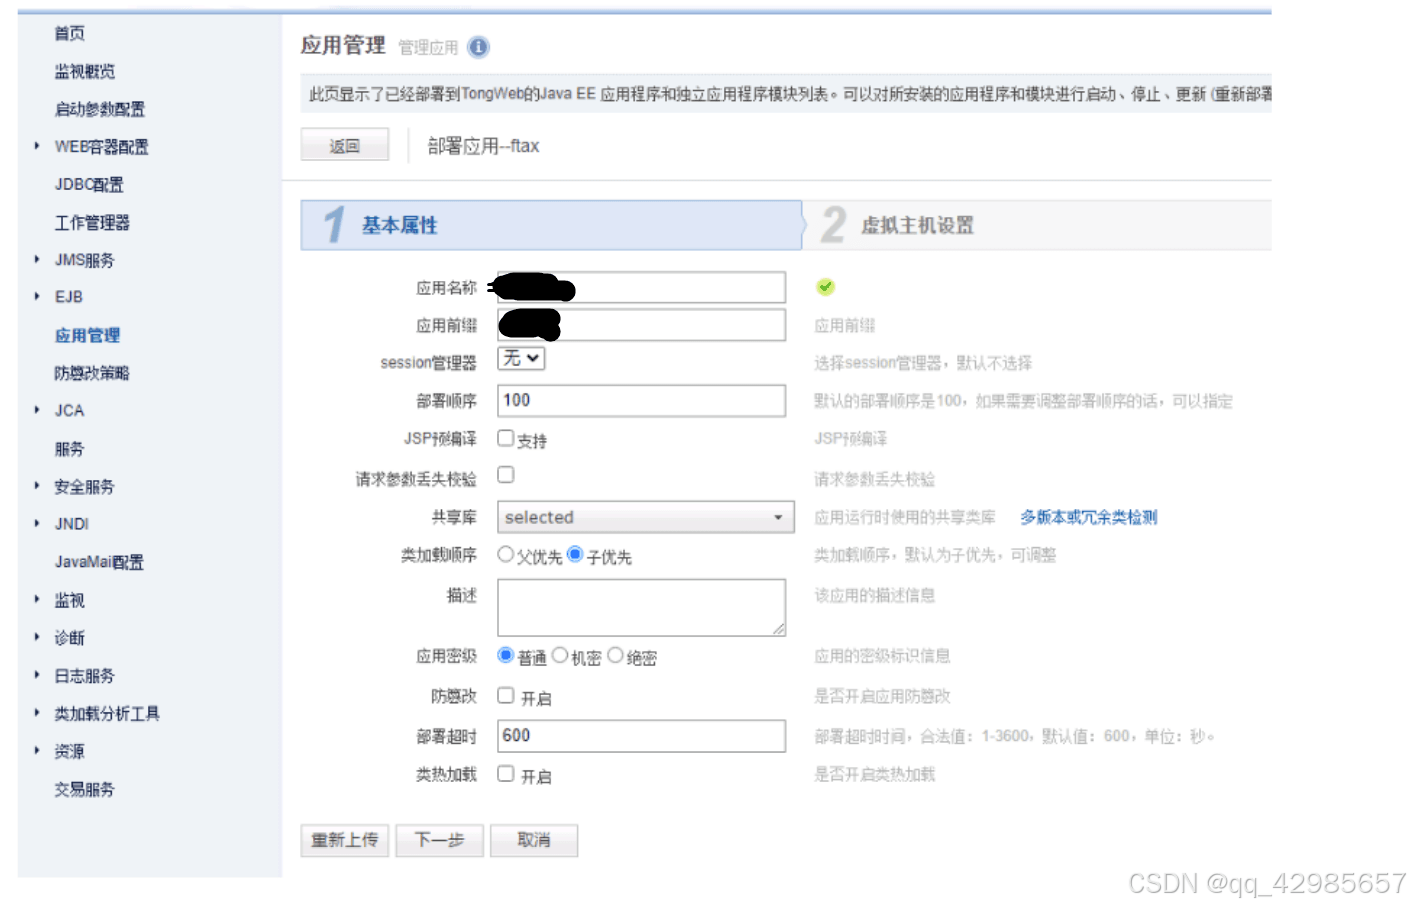The image size is (1411, 909).
Task: Set 应用密级 to 机密
Action: 560,656
